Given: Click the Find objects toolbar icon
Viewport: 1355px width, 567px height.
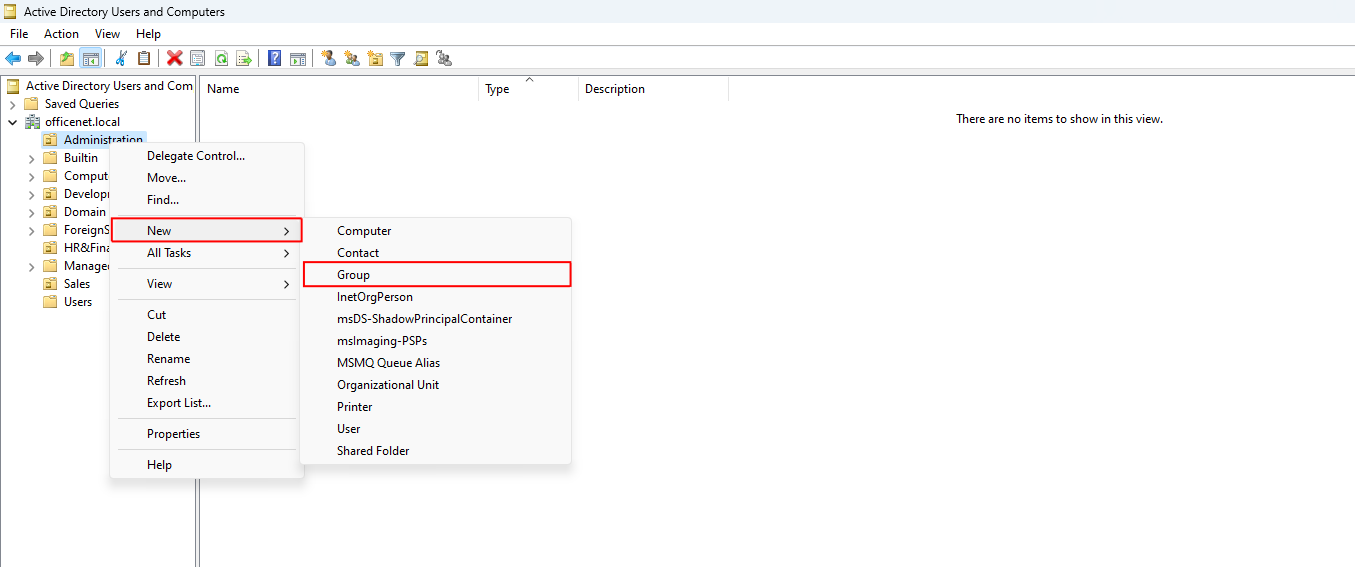Looking at the screenshot, I should (421, 58).
